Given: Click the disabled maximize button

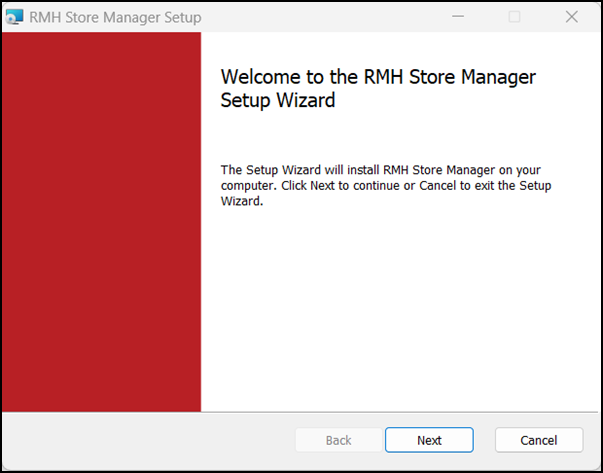Looking at the screenshot, I should (x=515, y=17).
